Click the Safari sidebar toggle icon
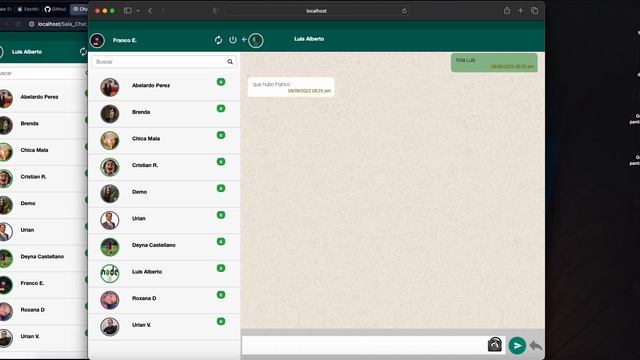The image size is (640, 360). click(x=128, y=11)
